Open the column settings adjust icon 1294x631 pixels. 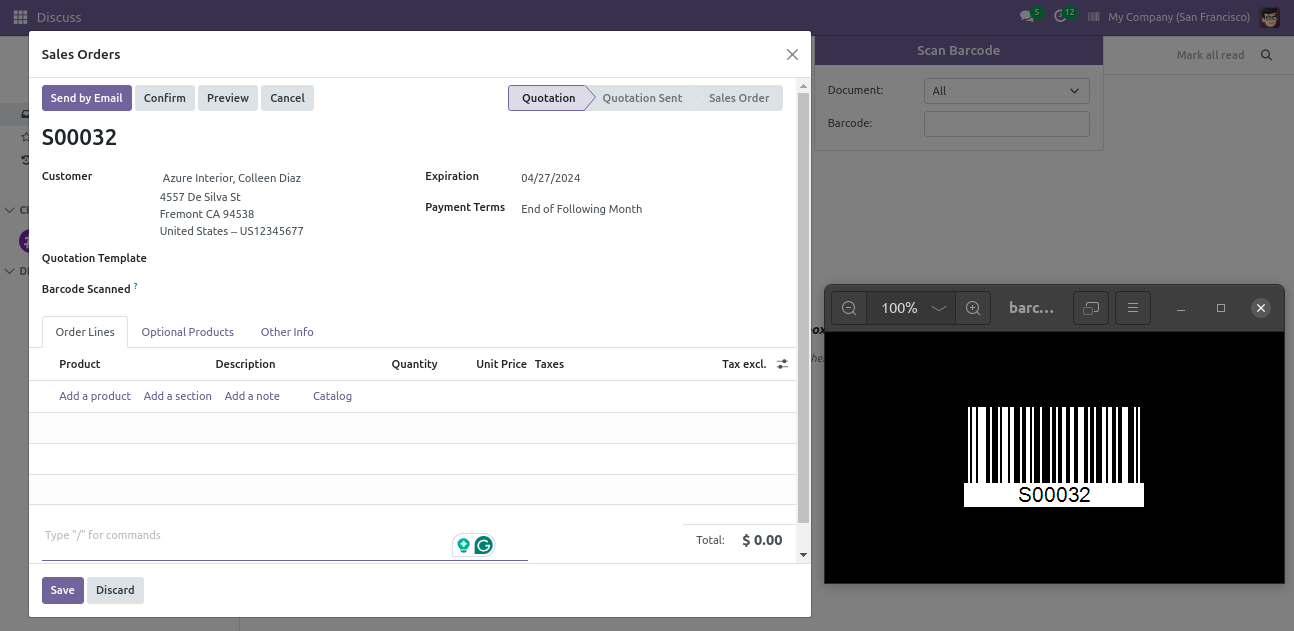coord(782,364)
